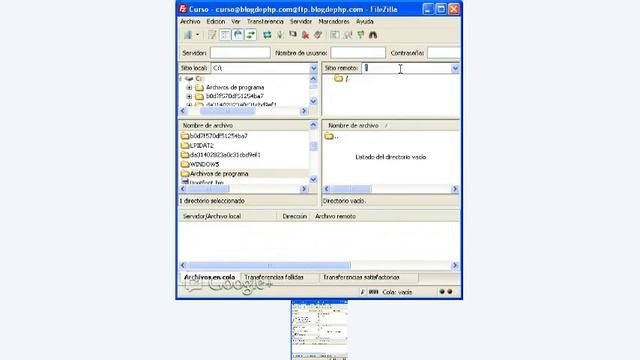Click up arrow of local file list scrollbar
The width and height of the screenshot is (640, 360).
click(x=313, y=125)
